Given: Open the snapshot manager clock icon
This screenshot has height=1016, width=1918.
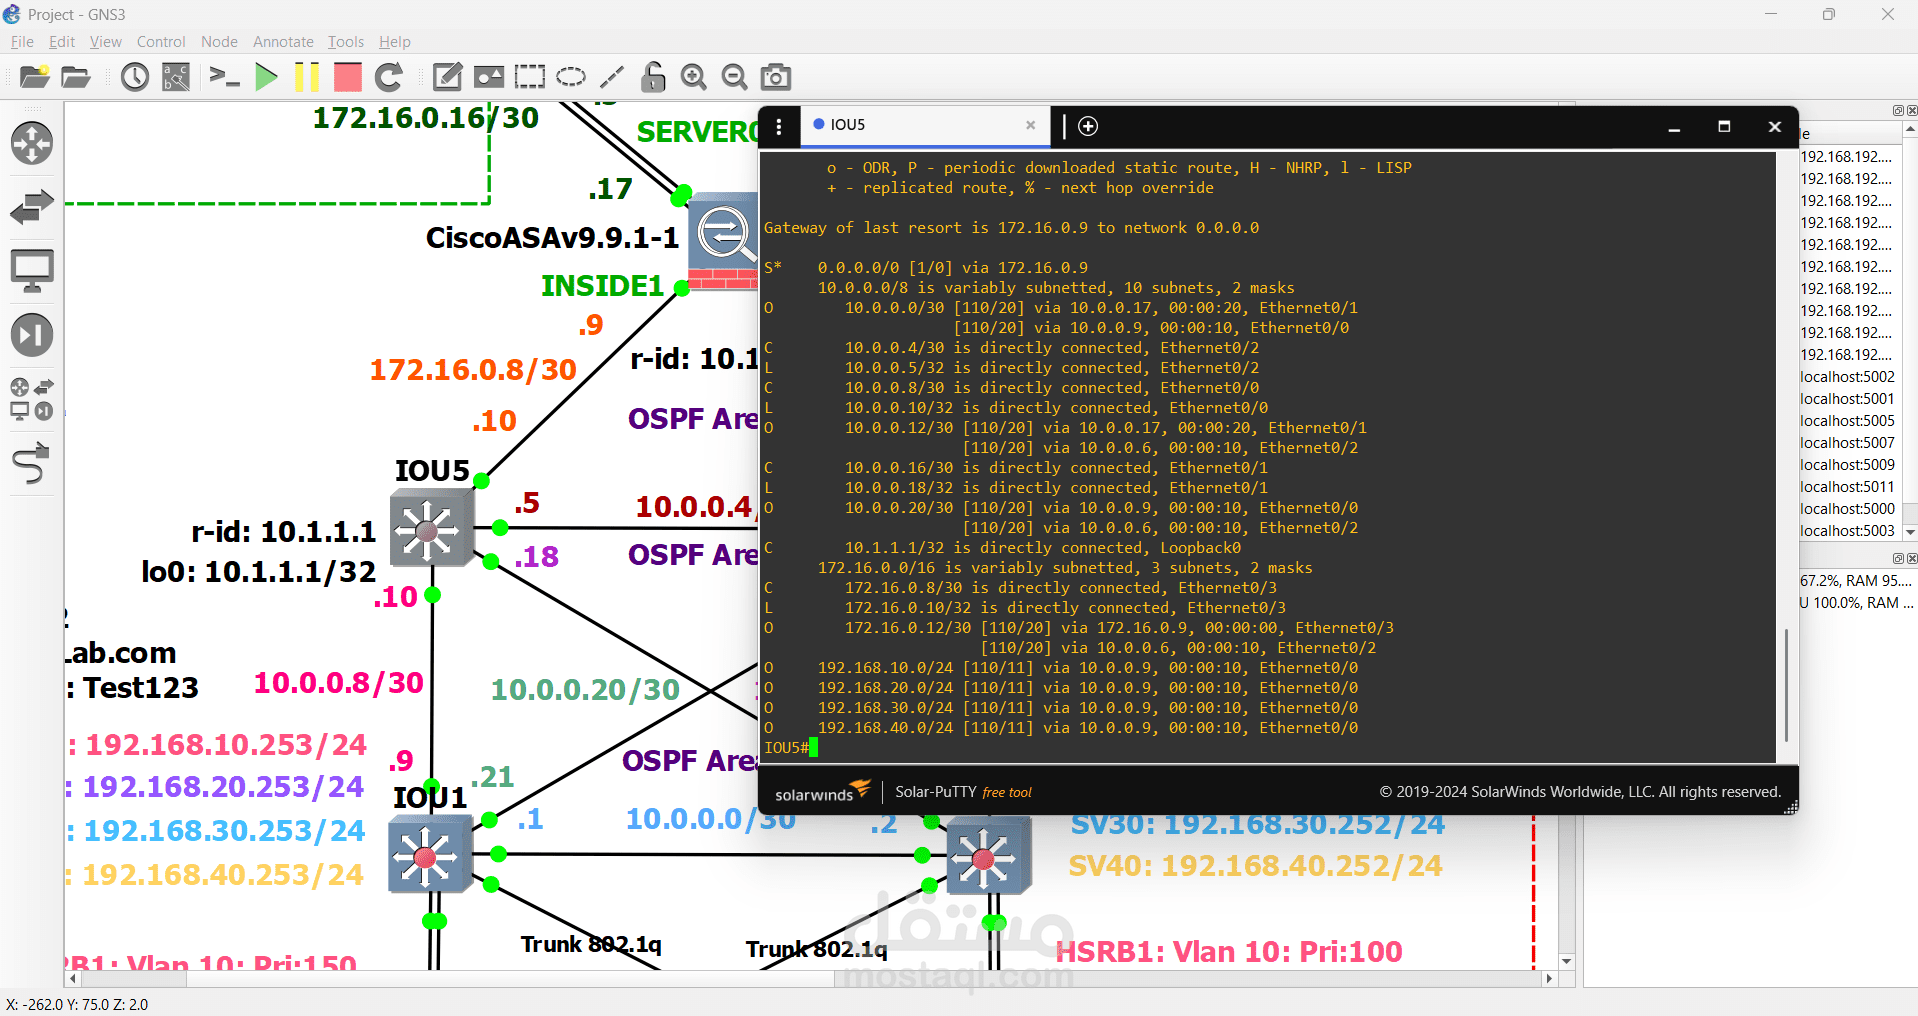Looking at the screenshot, I should [x=134, y=77].
